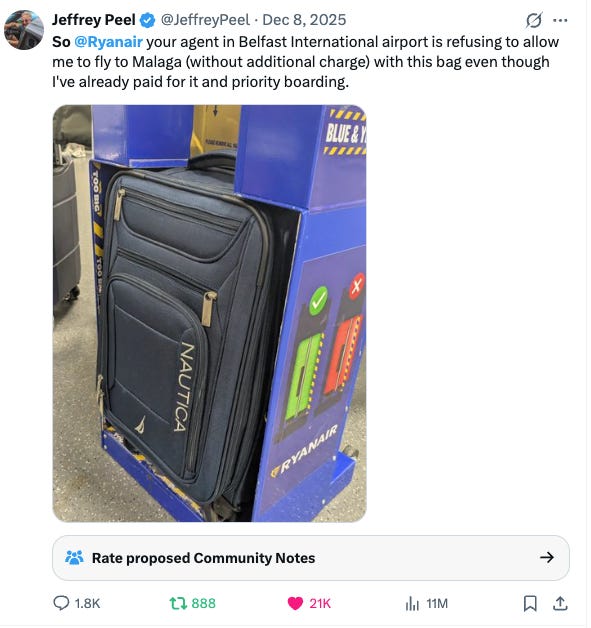The width and height of the screenshot is (591, 628).
Task: Open the Nautica suitcase photo
Action: 209,313
